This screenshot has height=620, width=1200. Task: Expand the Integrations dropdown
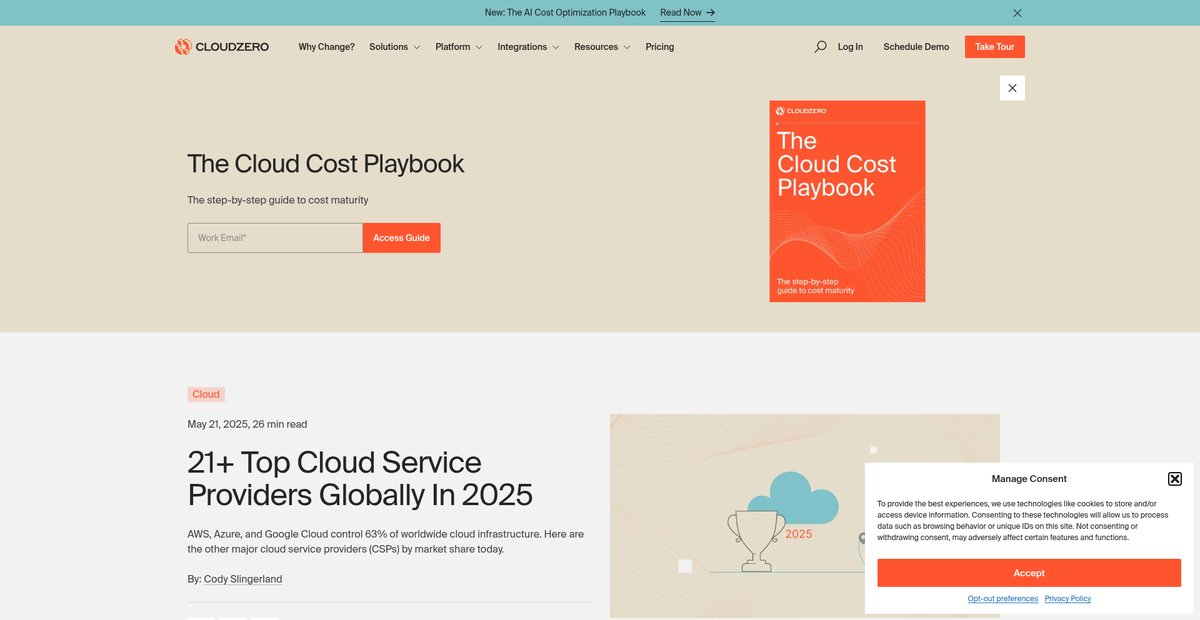[528, 47]
